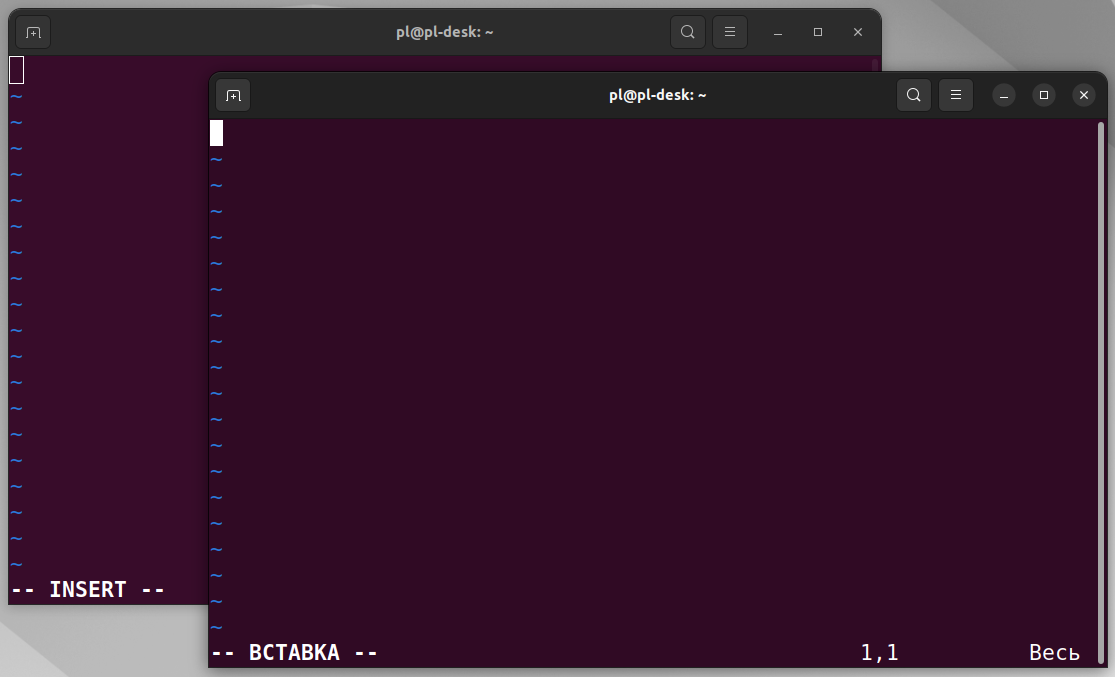
Task: Minimize the front terminal window
Action: 1004,95
